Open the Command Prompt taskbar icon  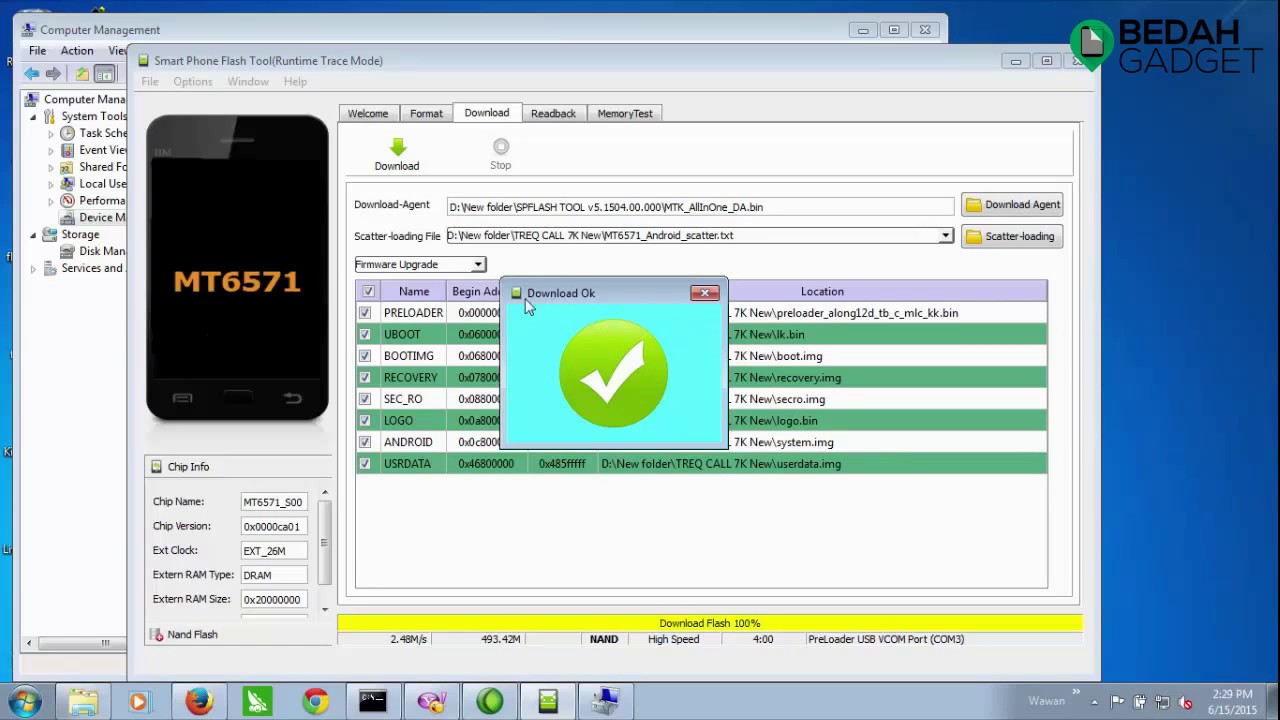pyautogui.click(x=373, y=701)
